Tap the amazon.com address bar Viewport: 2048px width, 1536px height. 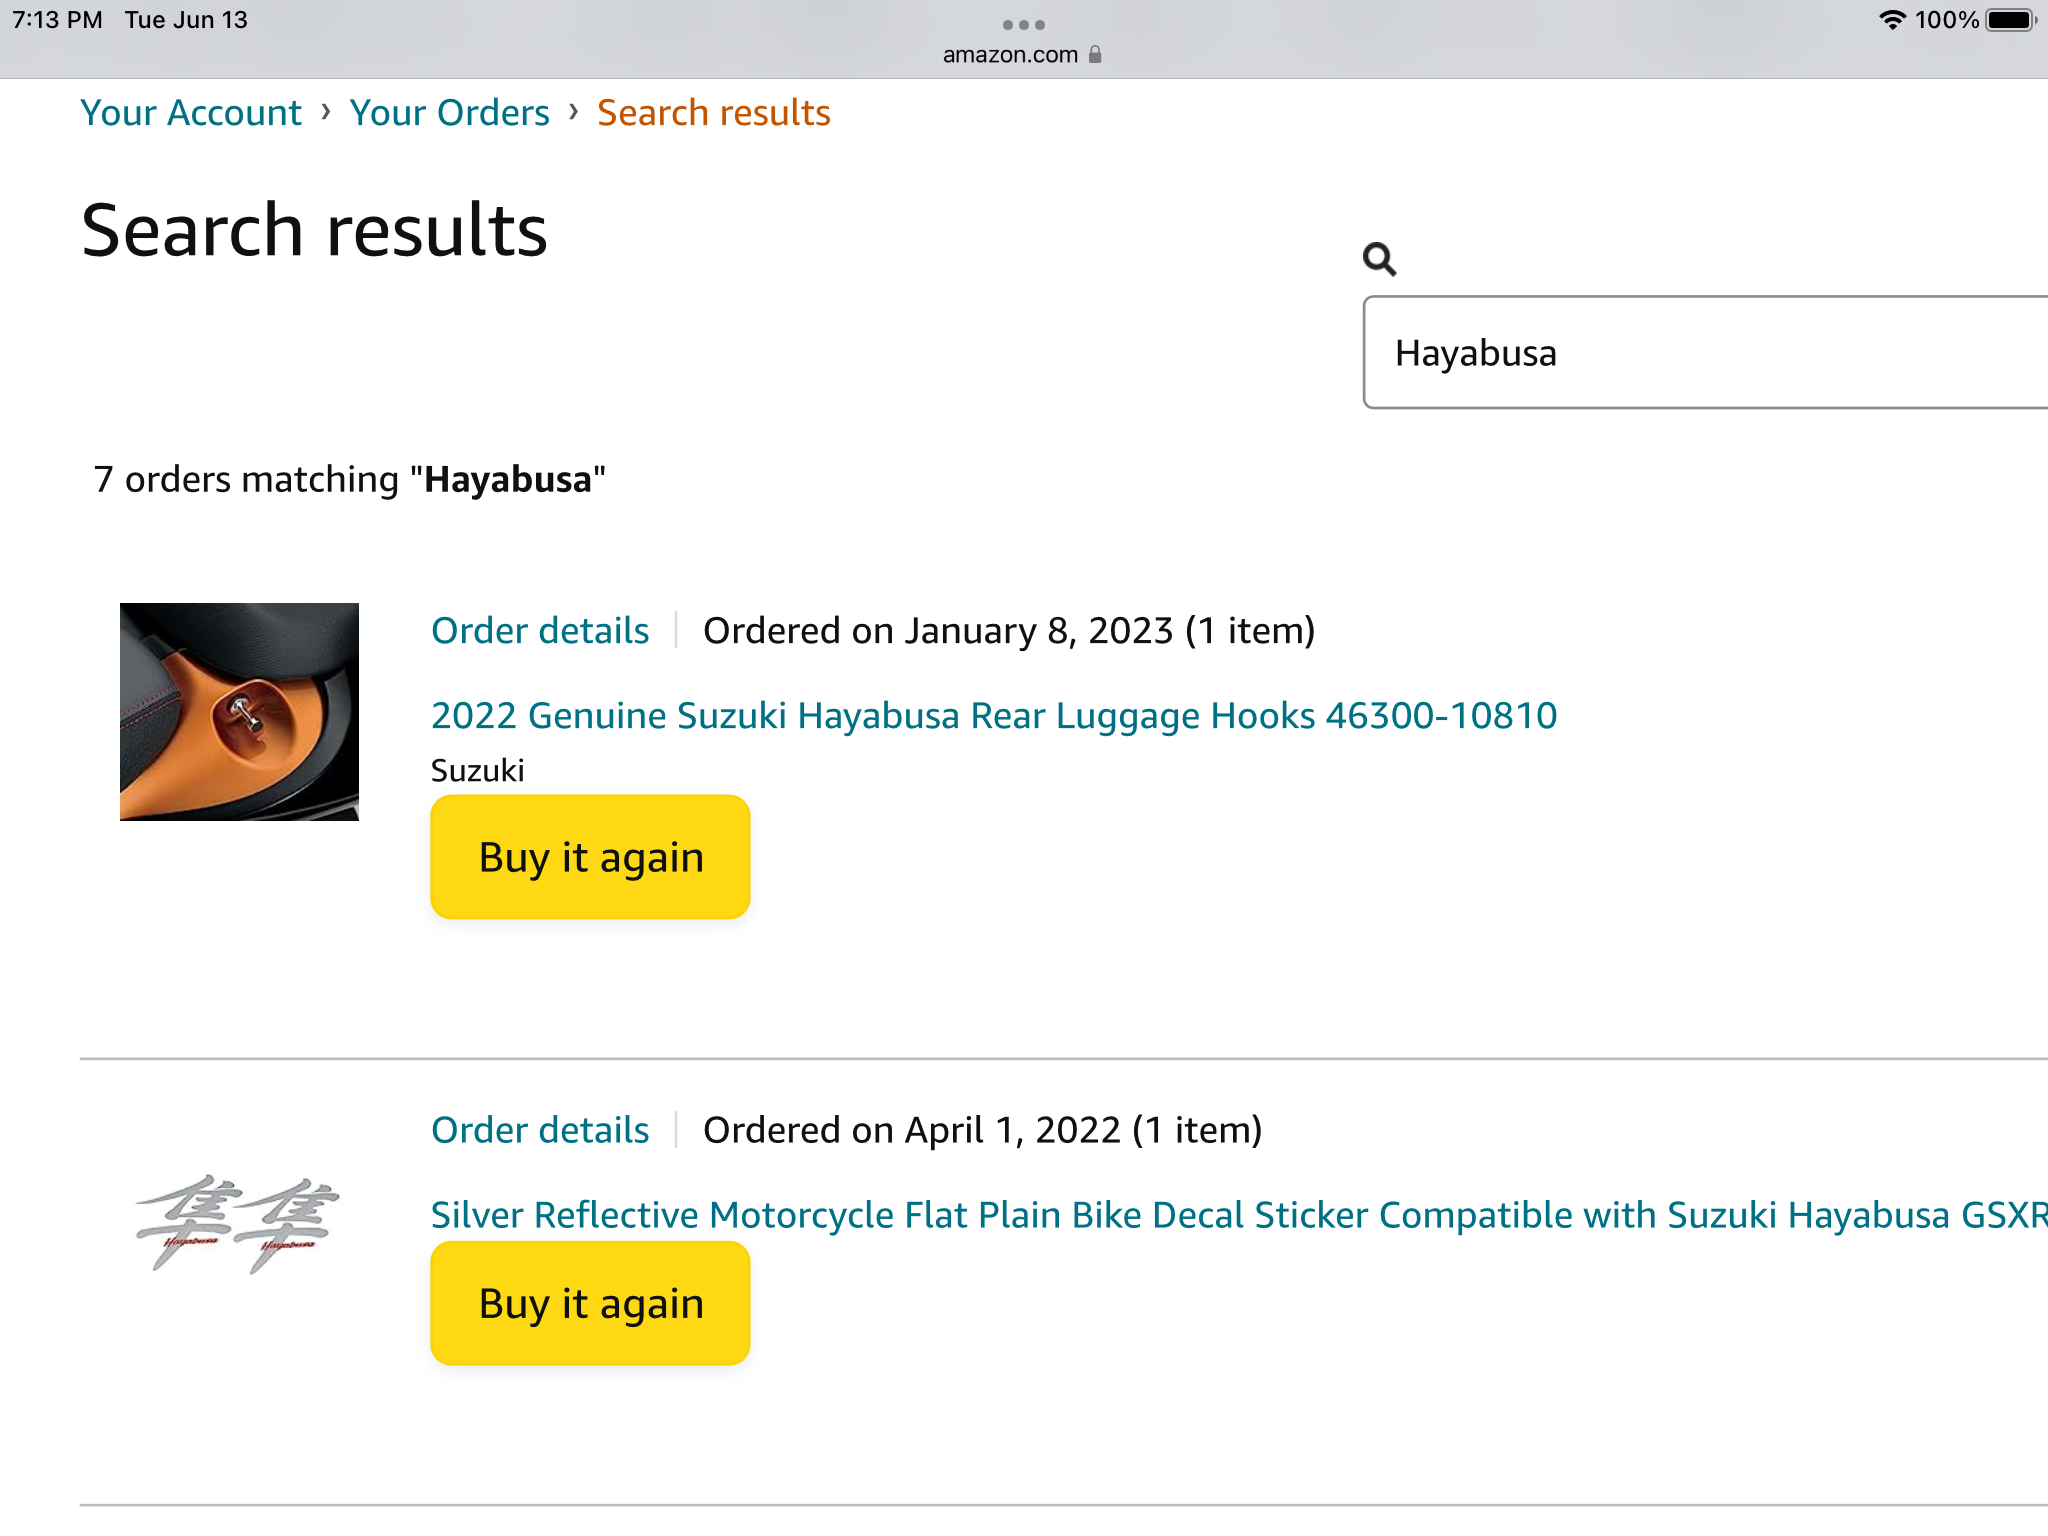[x=1010, y=55]
